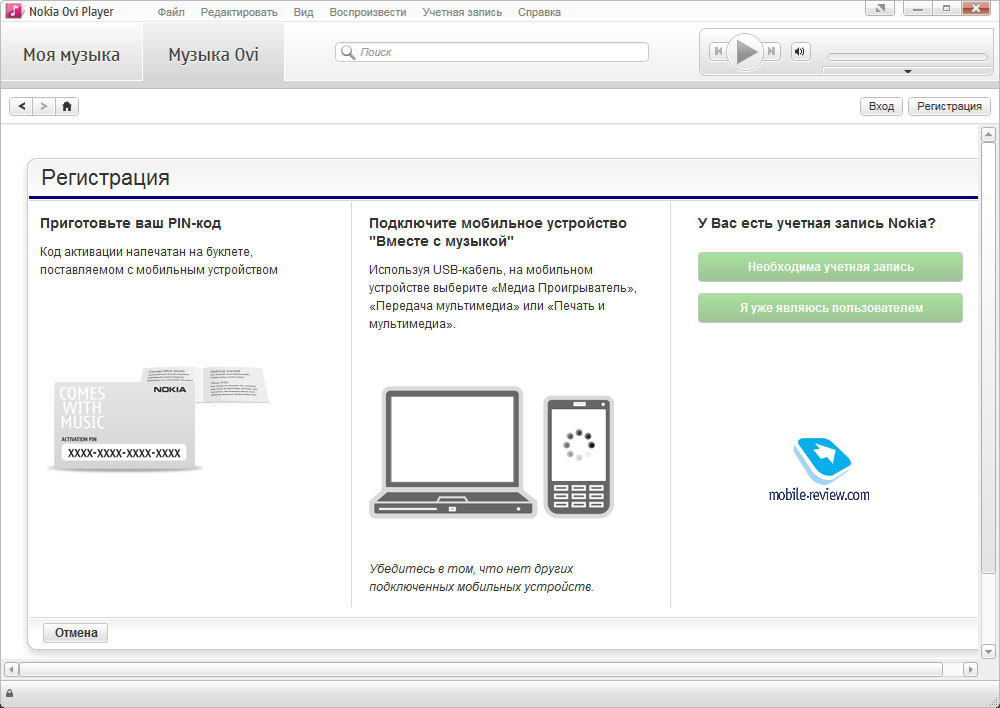This screenshot has width=1000, height=708.
Task: Switch to the Моя музыка tab
Action: pos(71,54)
